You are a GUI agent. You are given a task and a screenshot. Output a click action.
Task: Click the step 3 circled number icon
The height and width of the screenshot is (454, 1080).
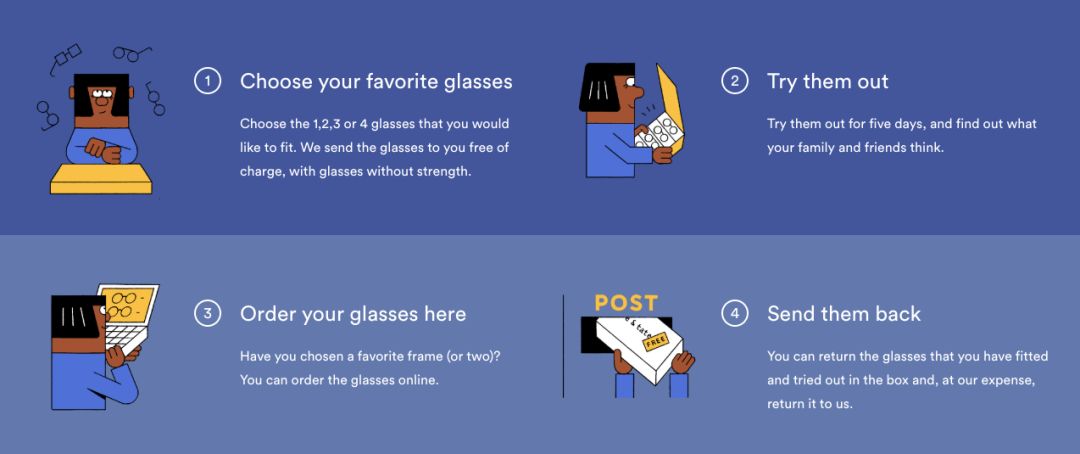tap(207, 313)
